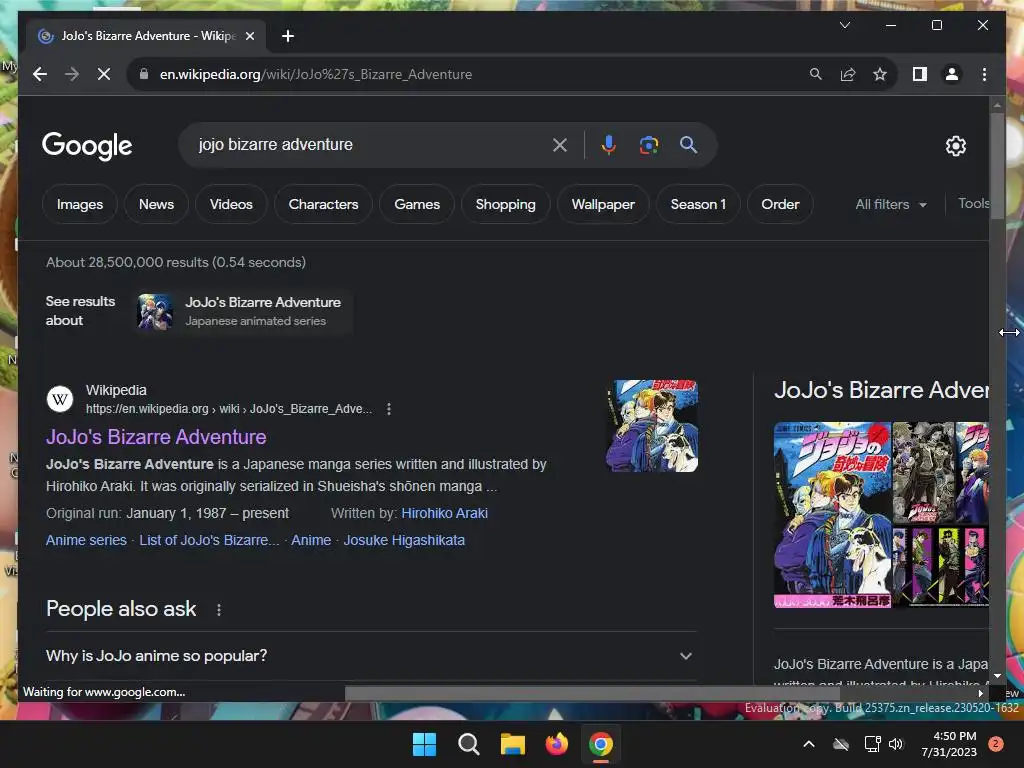The image size is (1024, 768).
Task: Search by image with Google Lens icon
Action: [x=648, y=145]
